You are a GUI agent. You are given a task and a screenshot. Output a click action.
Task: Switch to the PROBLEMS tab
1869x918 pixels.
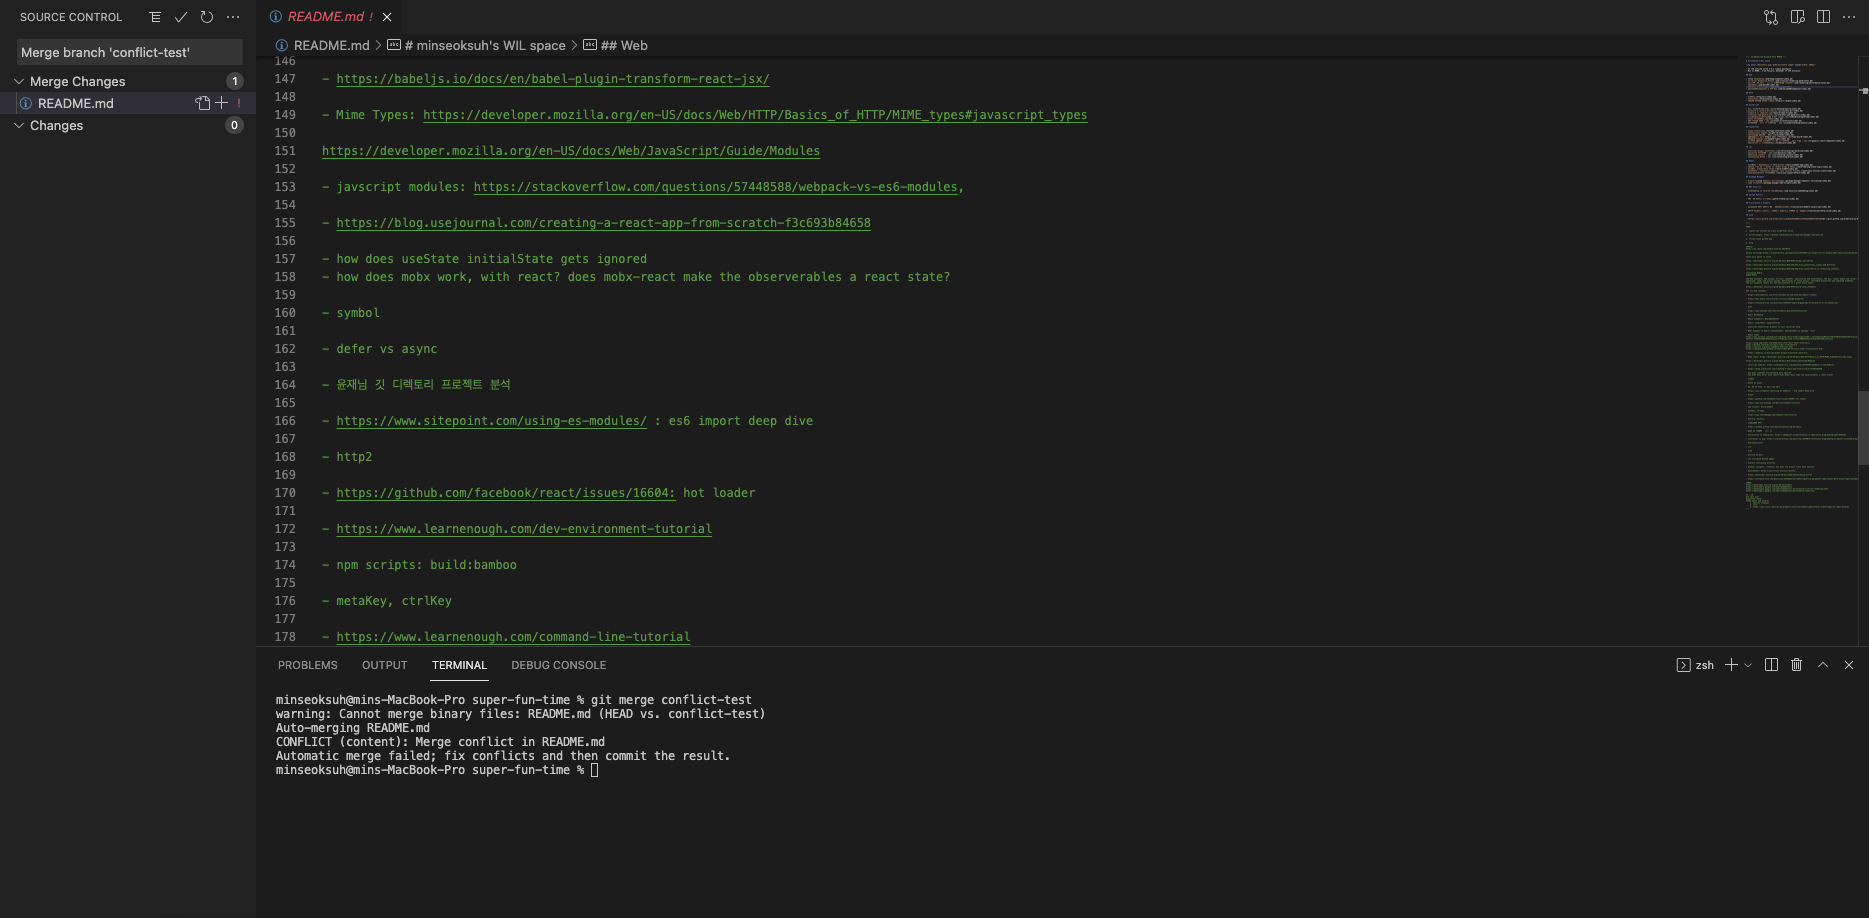point(307,665)
